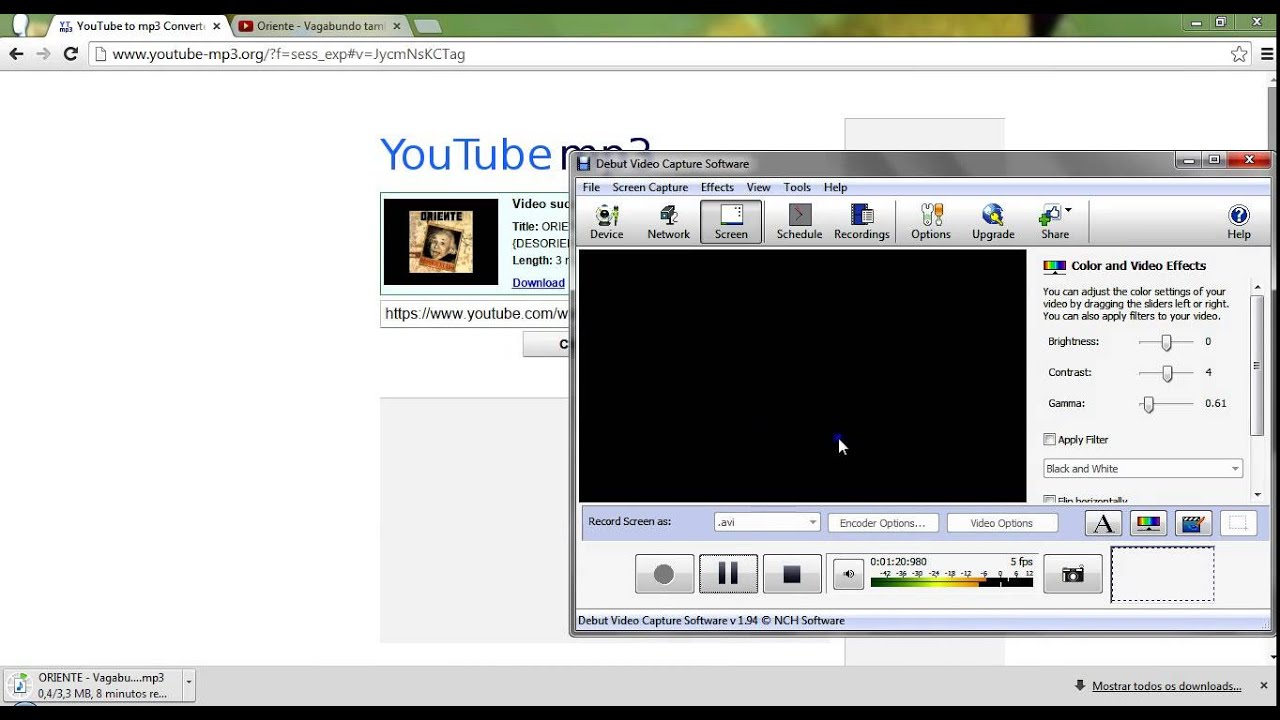Viewport: 1280px width, 720px height.
Task: Open the Device capture source
Action: click(x=606, y=222)
